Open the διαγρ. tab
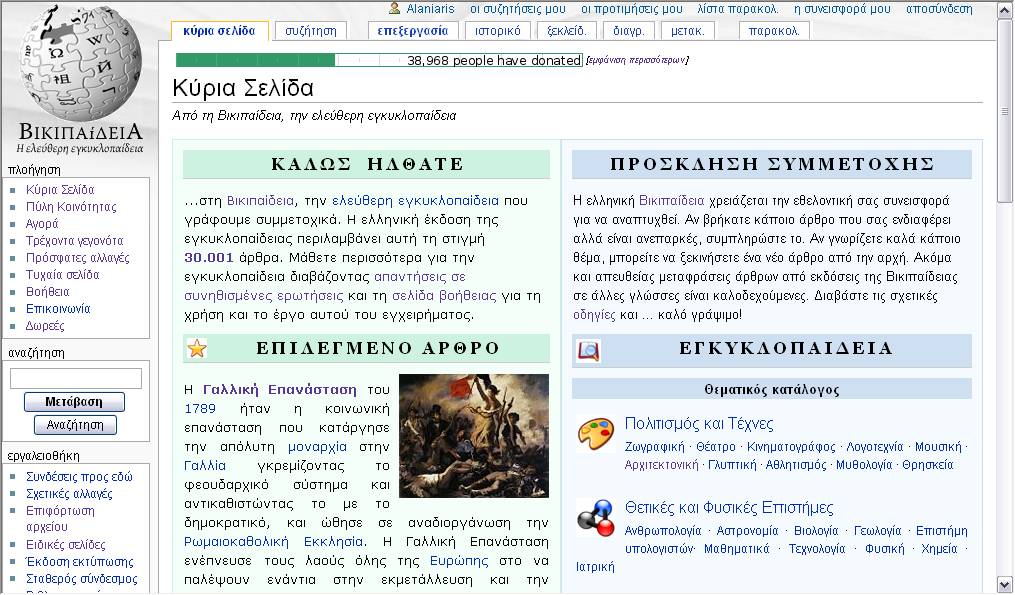 [629, 30]
